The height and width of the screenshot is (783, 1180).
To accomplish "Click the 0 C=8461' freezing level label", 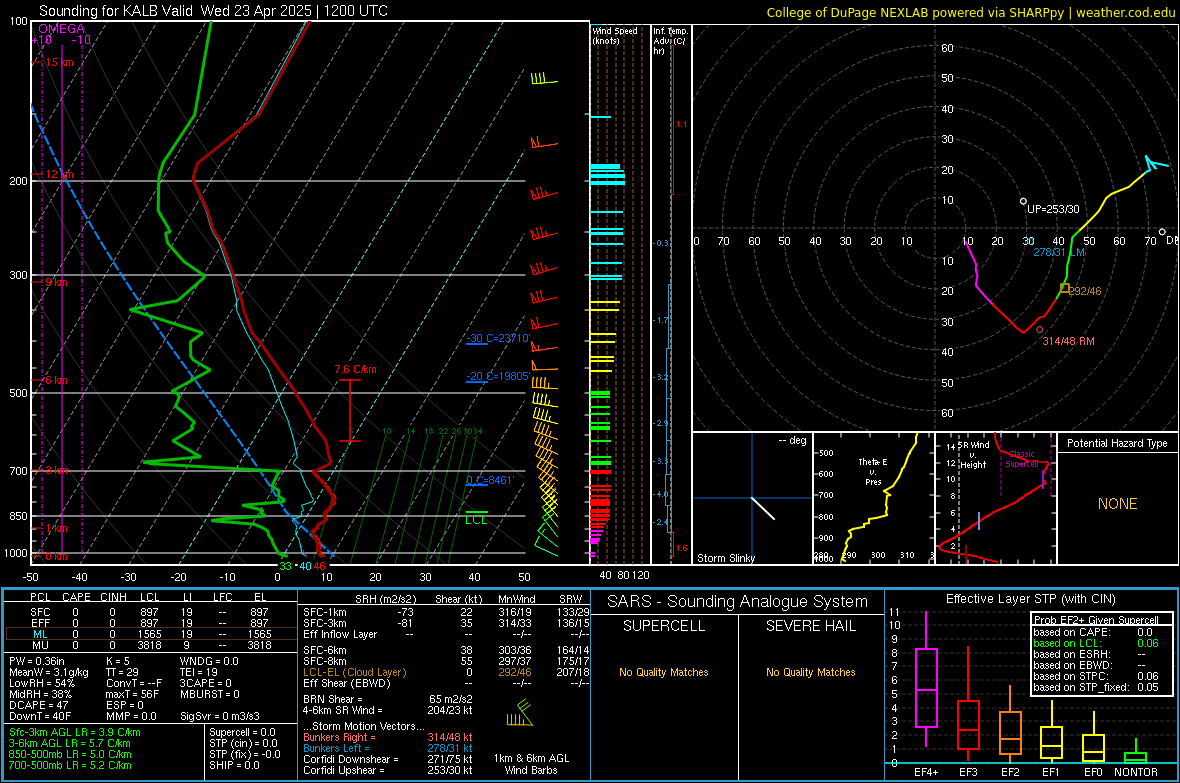I will (490, 480).
